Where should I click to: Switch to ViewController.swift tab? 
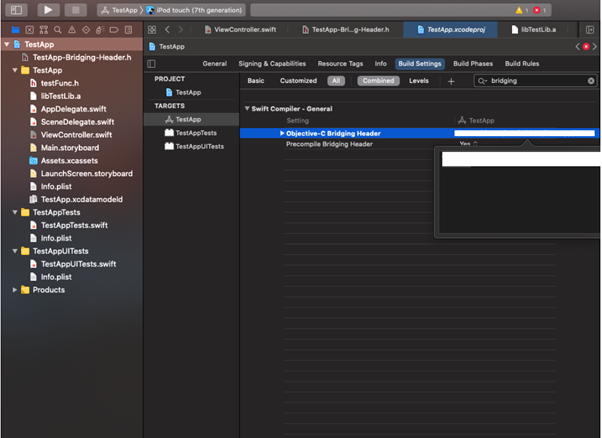pyautogui.click(x=241, y=30)
